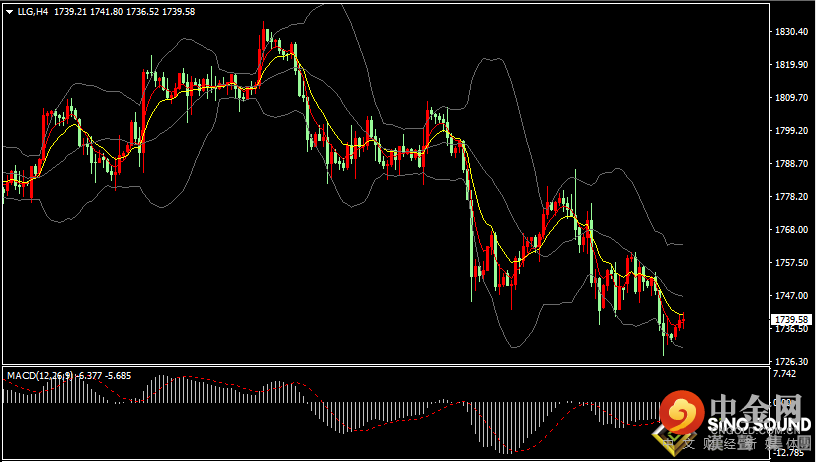Select the 1809.70 price axis label
816x462 pixels.
791,98
